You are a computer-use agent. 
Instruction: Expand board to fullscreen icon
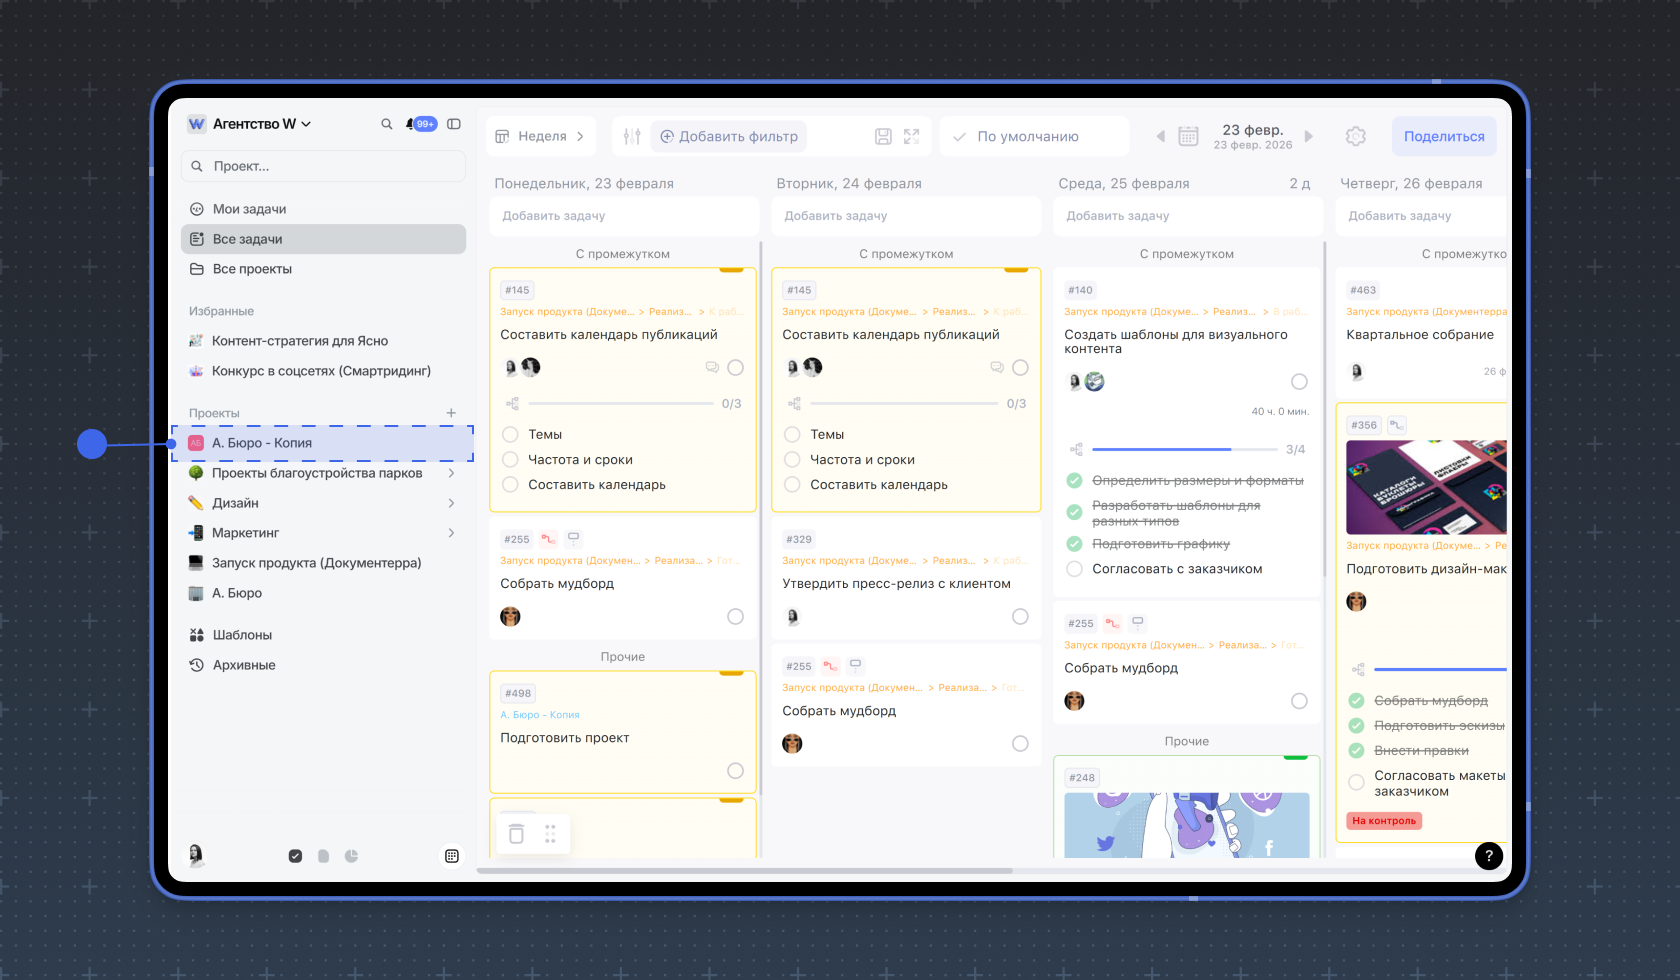click(x=911, y=136)
